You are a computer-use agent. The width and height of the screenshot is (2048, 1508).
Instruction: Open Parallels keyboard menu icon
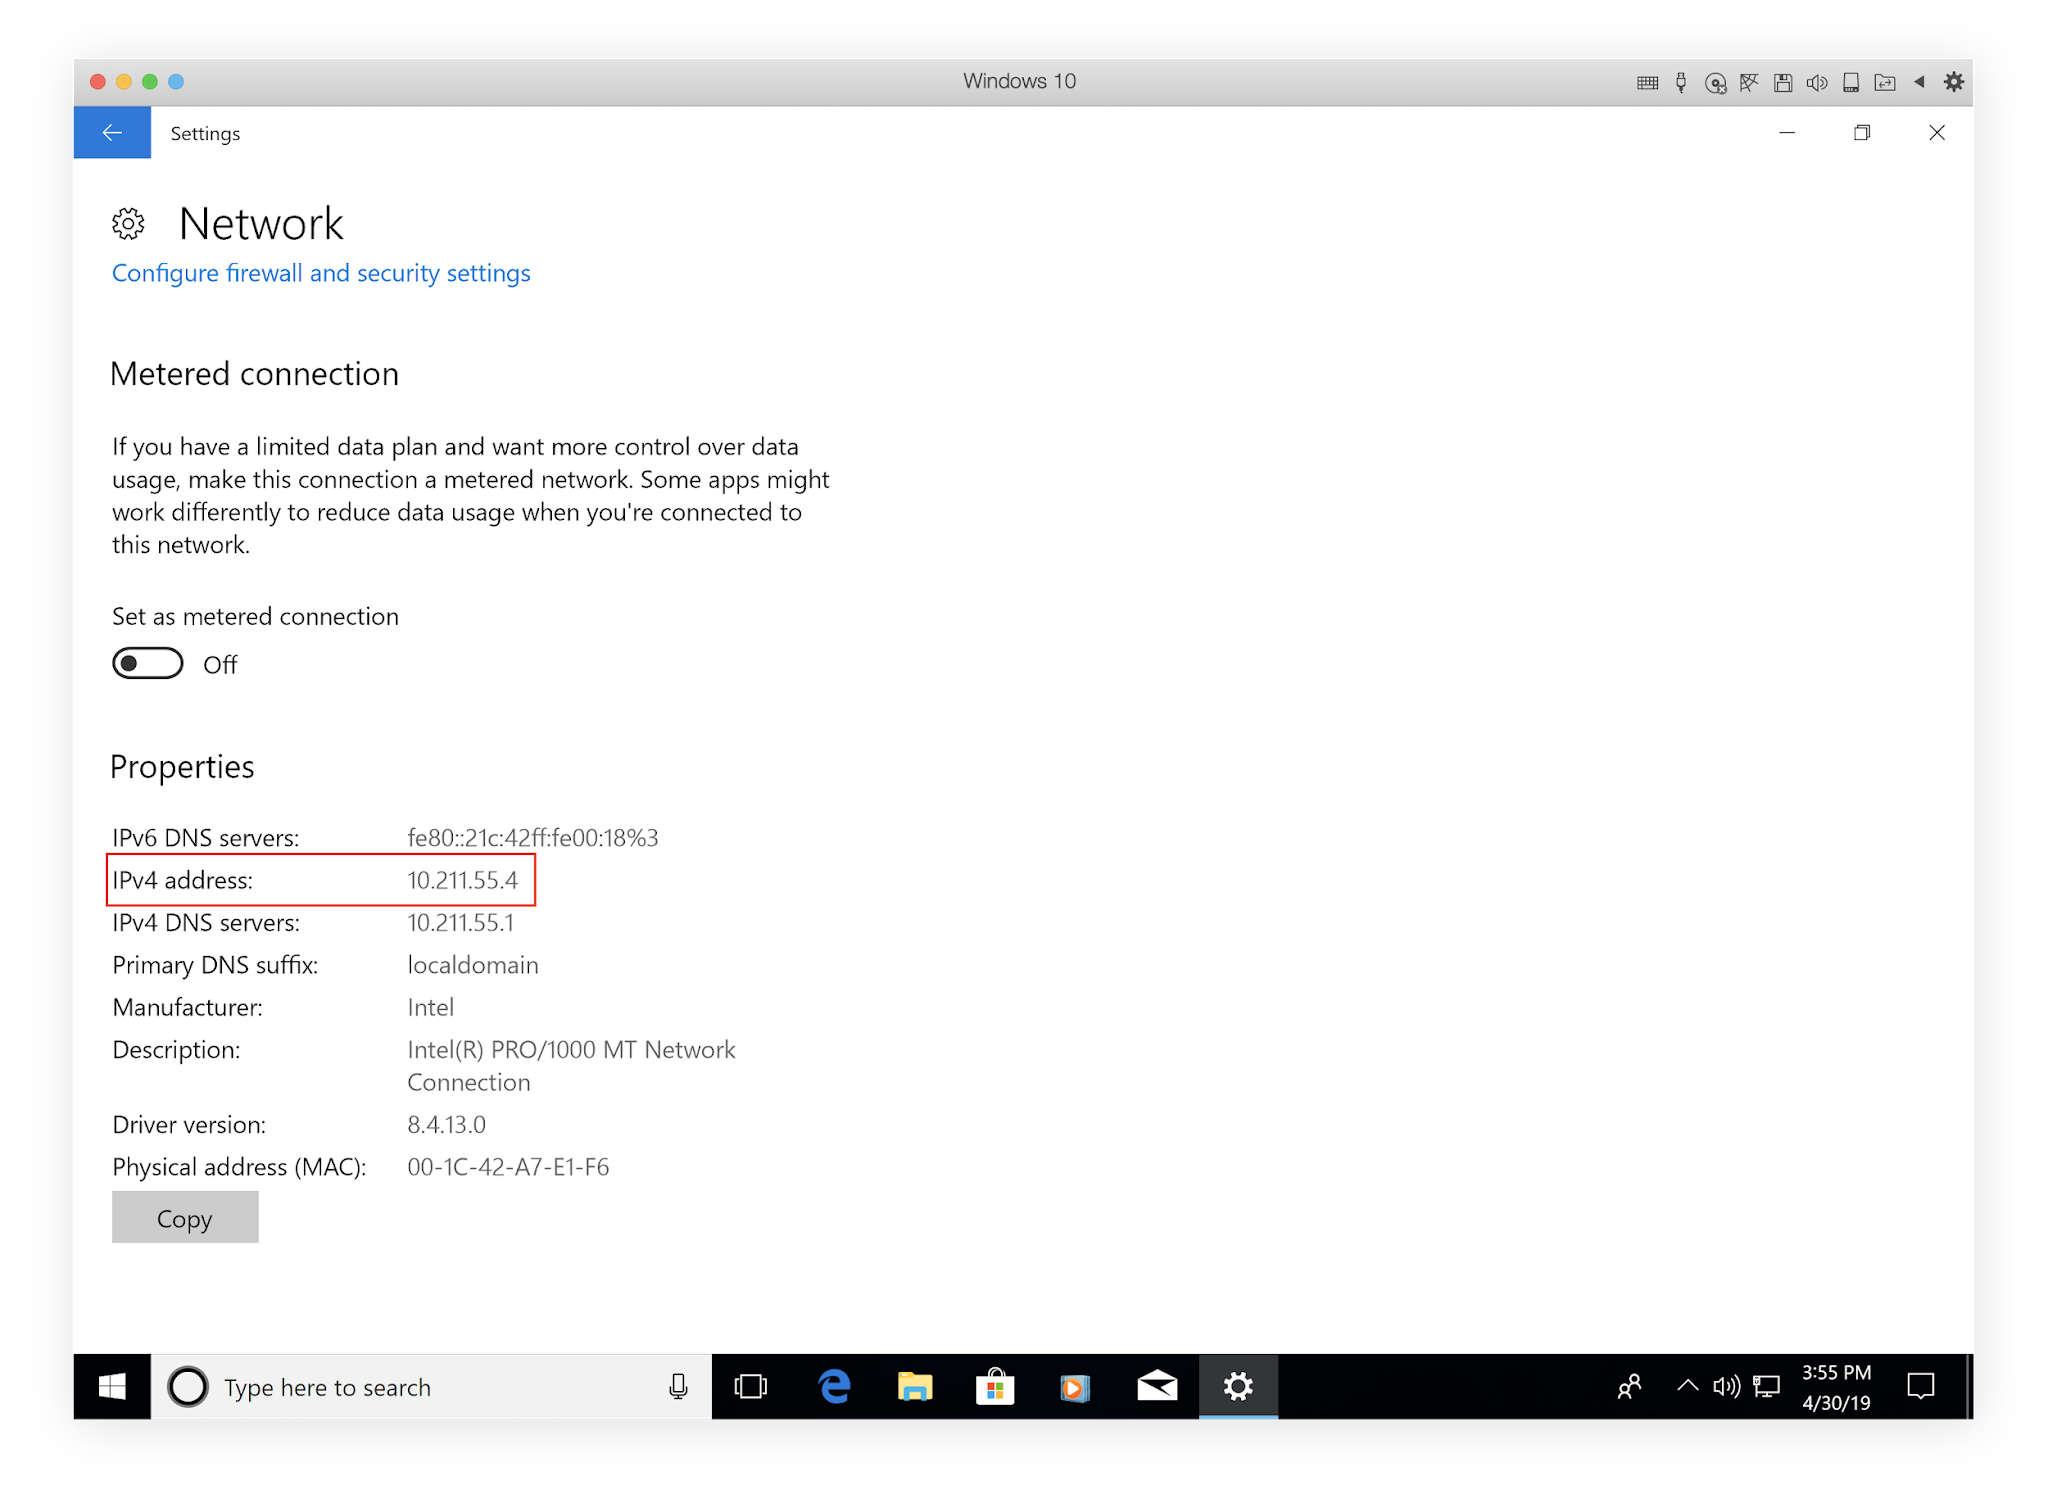pyautogui.click(x=1647, y=82)
